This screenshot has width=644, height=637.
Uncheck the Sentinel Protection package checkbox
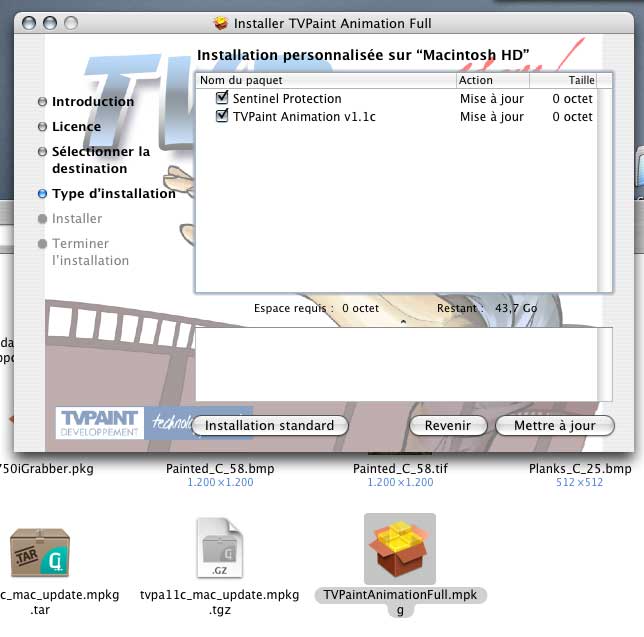pyautogui.click(x=222, y=98)
